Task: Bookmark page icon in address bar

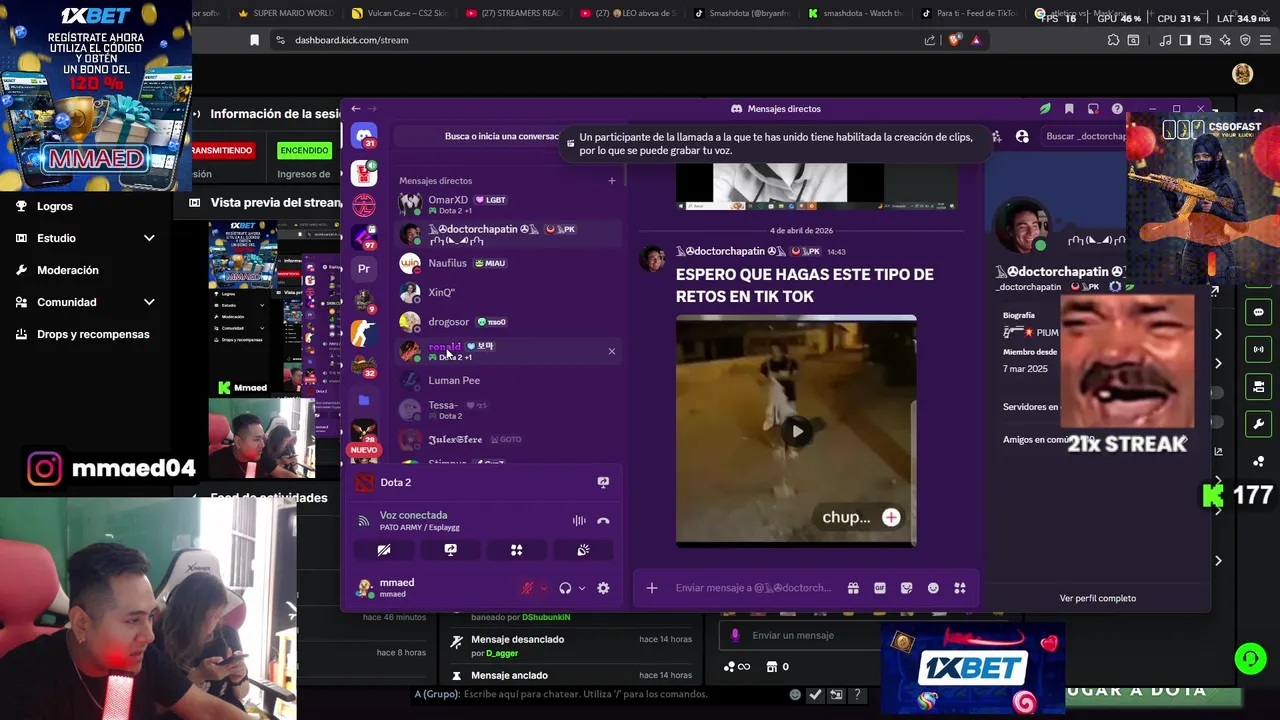Action: click(255, 40)
